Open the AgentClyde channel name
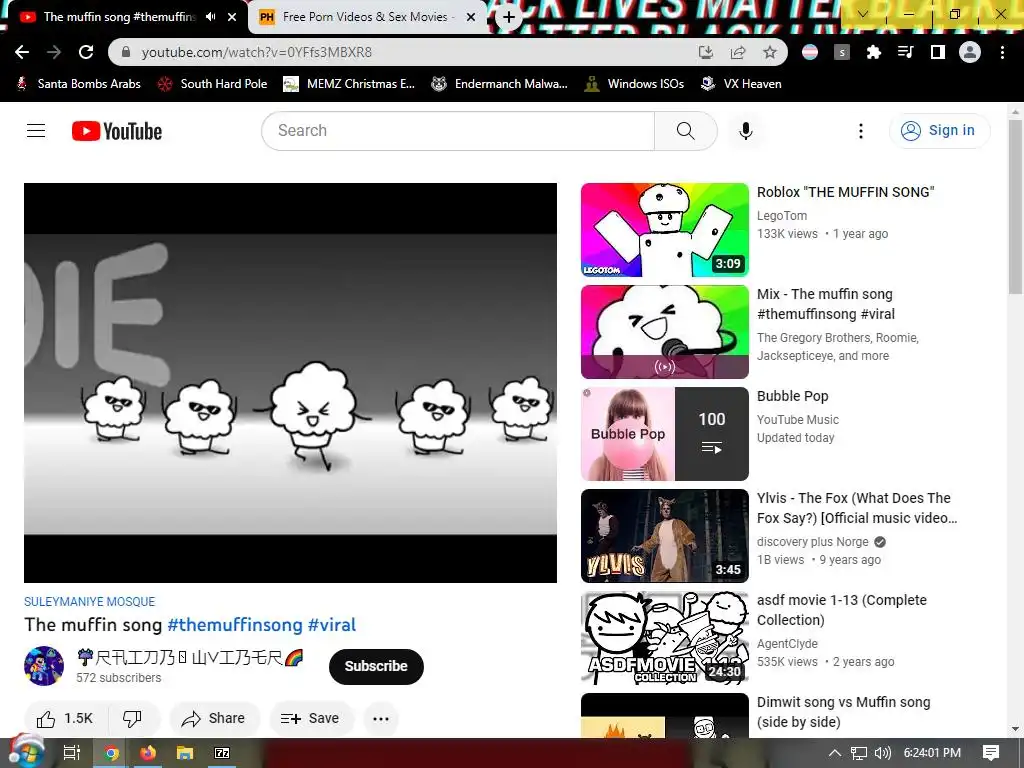 (787, 643)
